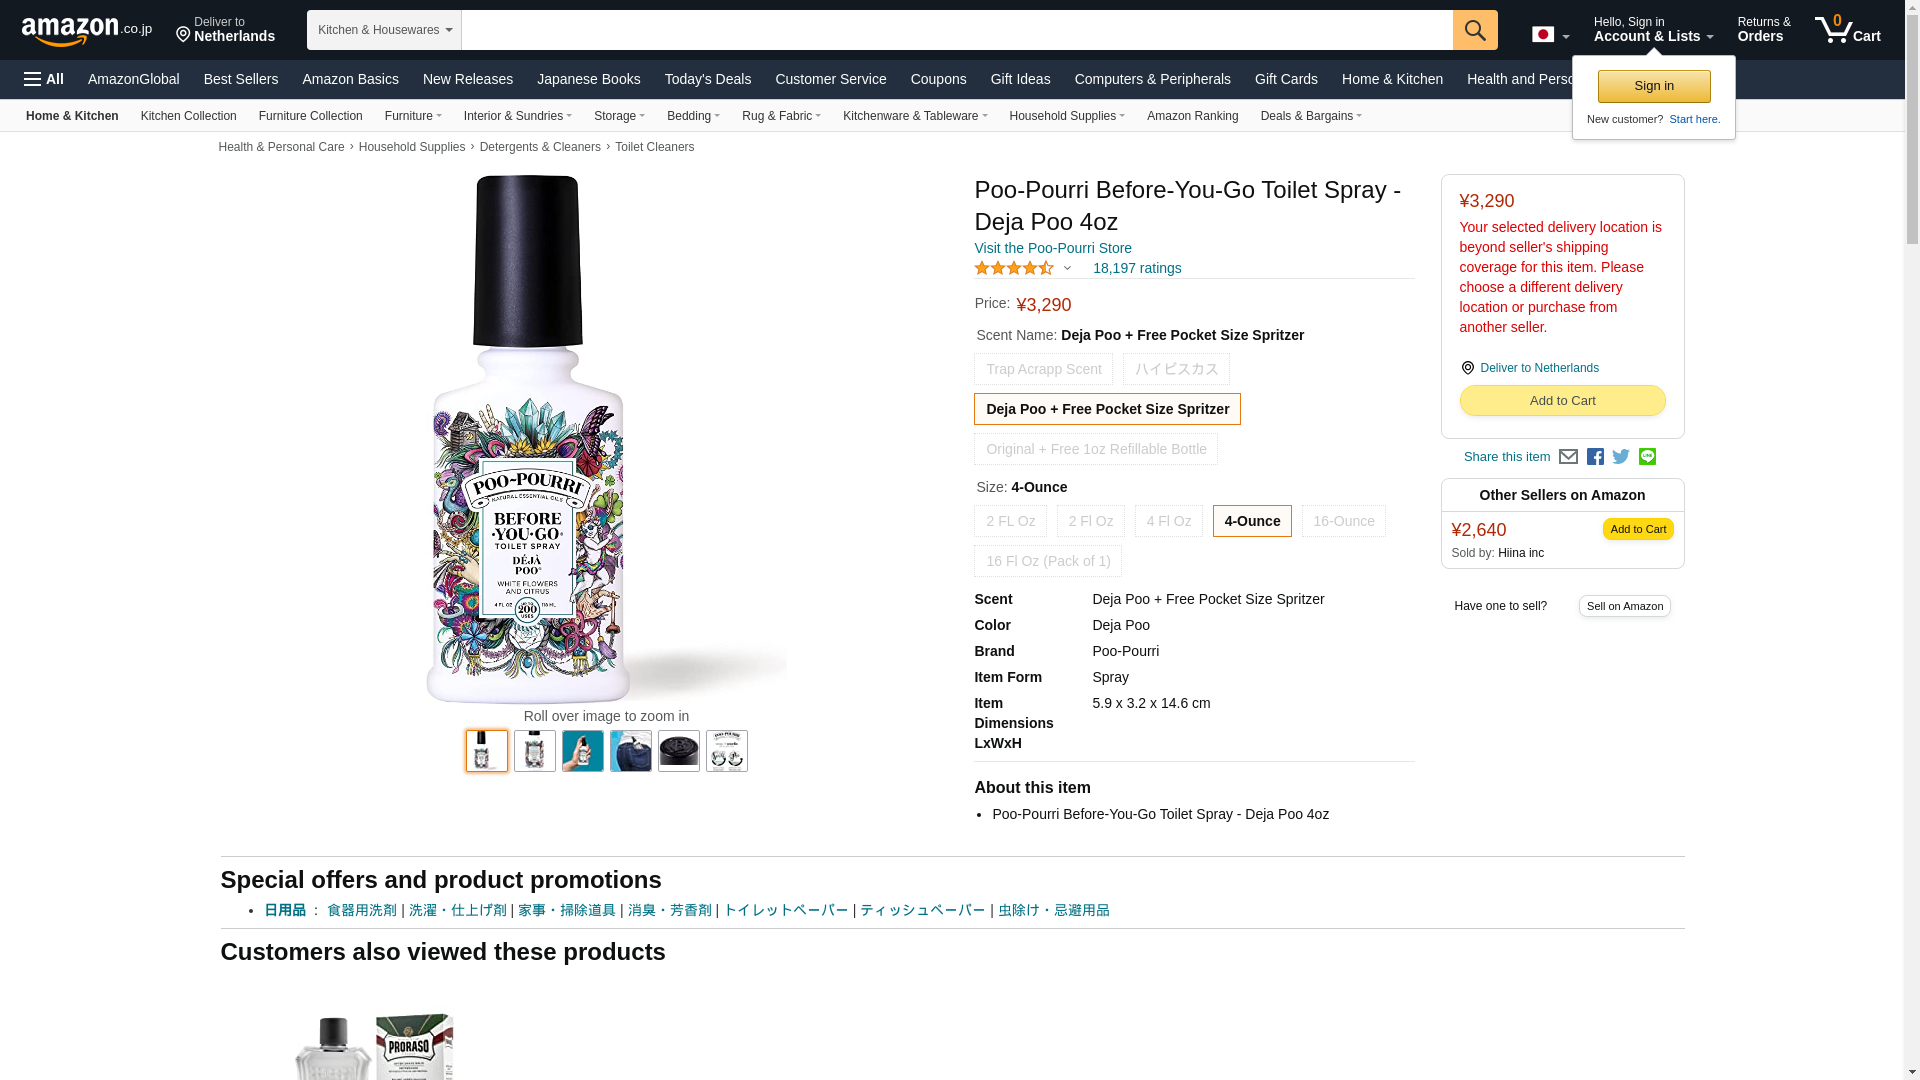The image size is (1920, 1080).
Task: Share this item on Twitter
Action: tap(1621, 457)
